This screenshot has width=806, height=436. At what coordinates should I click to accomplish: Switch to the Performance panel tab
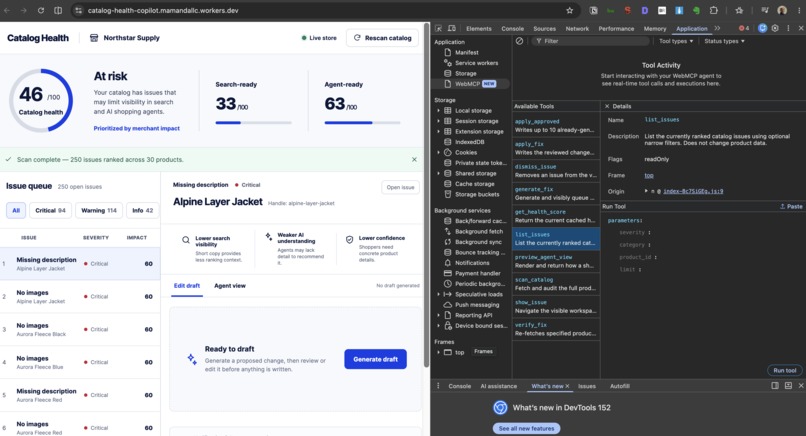click(616, 29)
